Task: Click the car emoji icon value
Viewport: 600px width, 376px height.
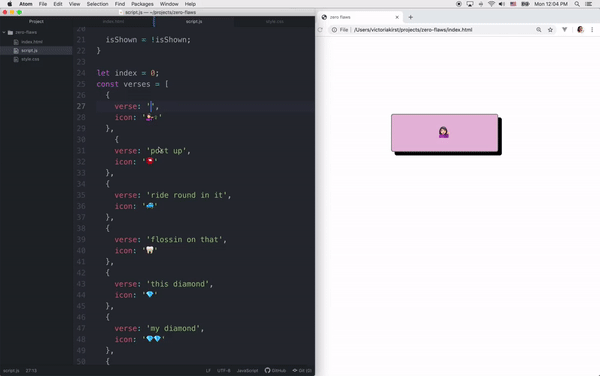Action: [150, 206]
